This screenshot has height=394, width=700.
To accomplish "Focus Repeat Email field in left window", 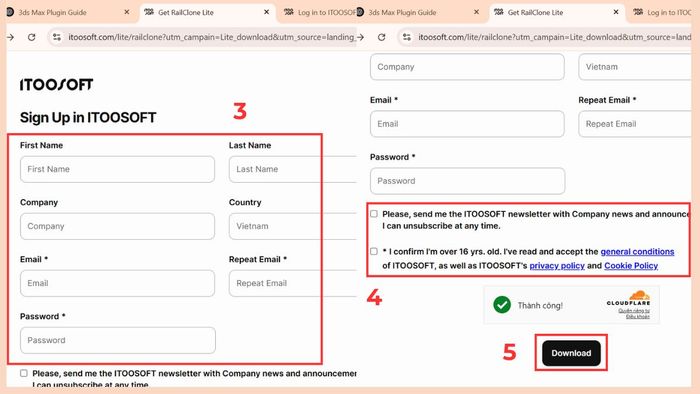I will (x=292, y=283).
